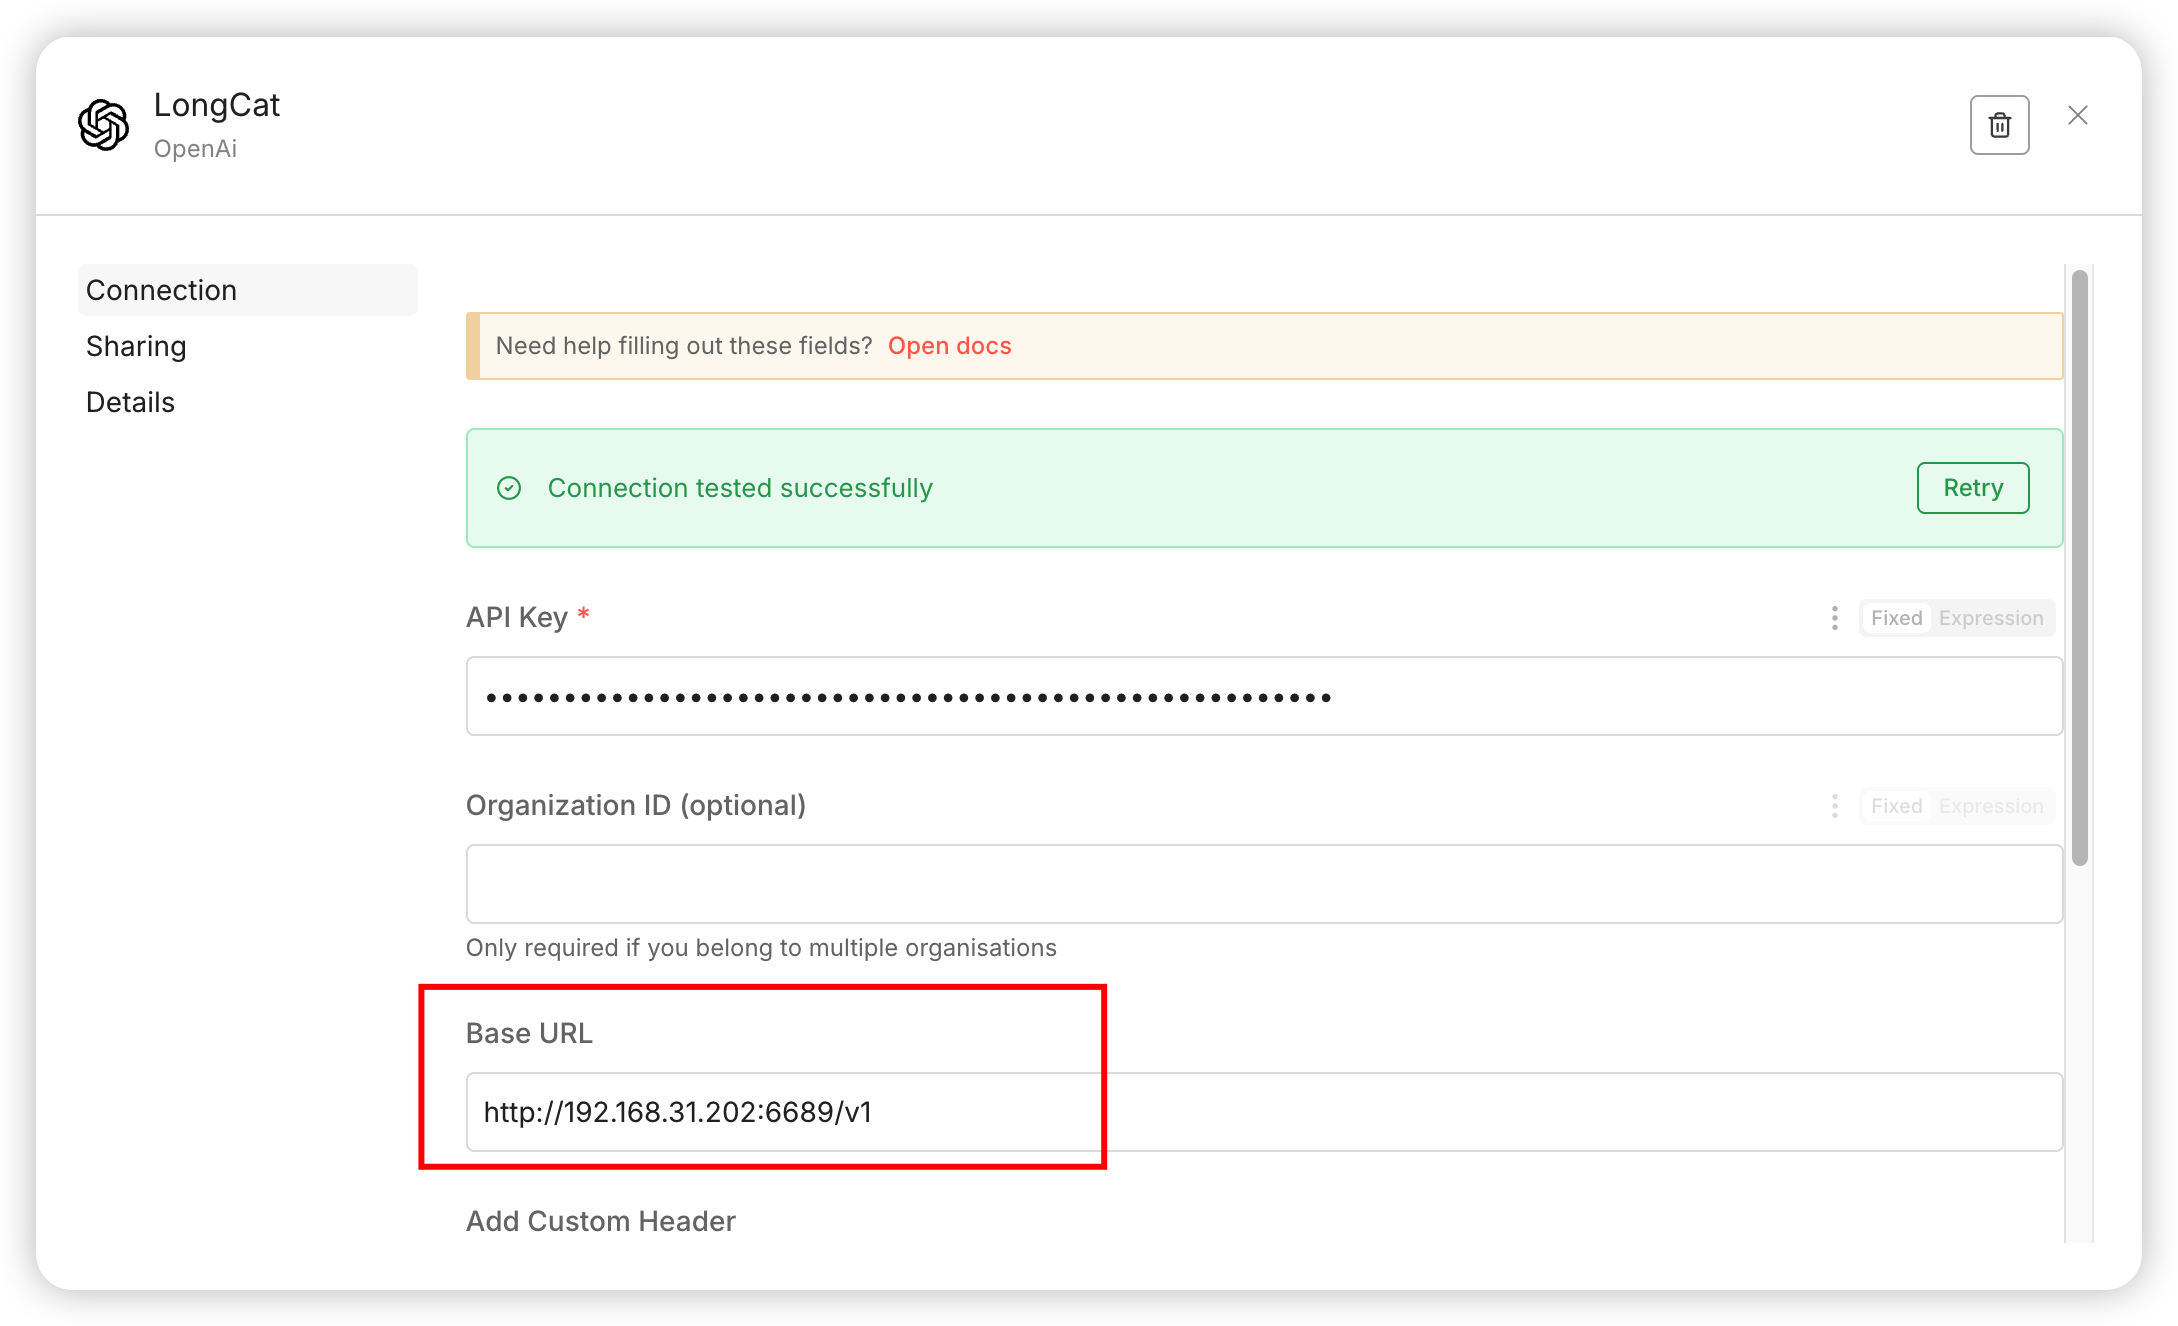
Task: Click into the API Key field
Action: click(1264, 696)
